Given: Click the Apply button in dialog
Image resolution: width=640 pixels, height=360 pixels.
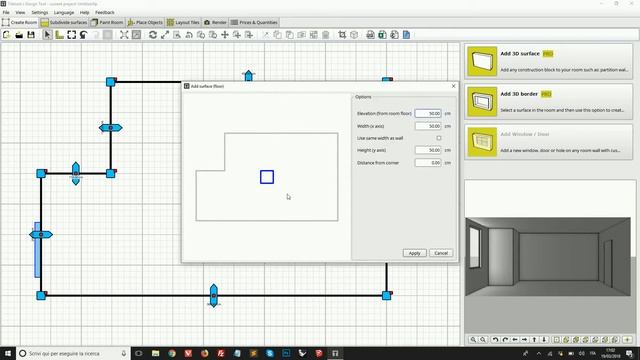Looking at the screenshot, I should (x=414, y=253).
